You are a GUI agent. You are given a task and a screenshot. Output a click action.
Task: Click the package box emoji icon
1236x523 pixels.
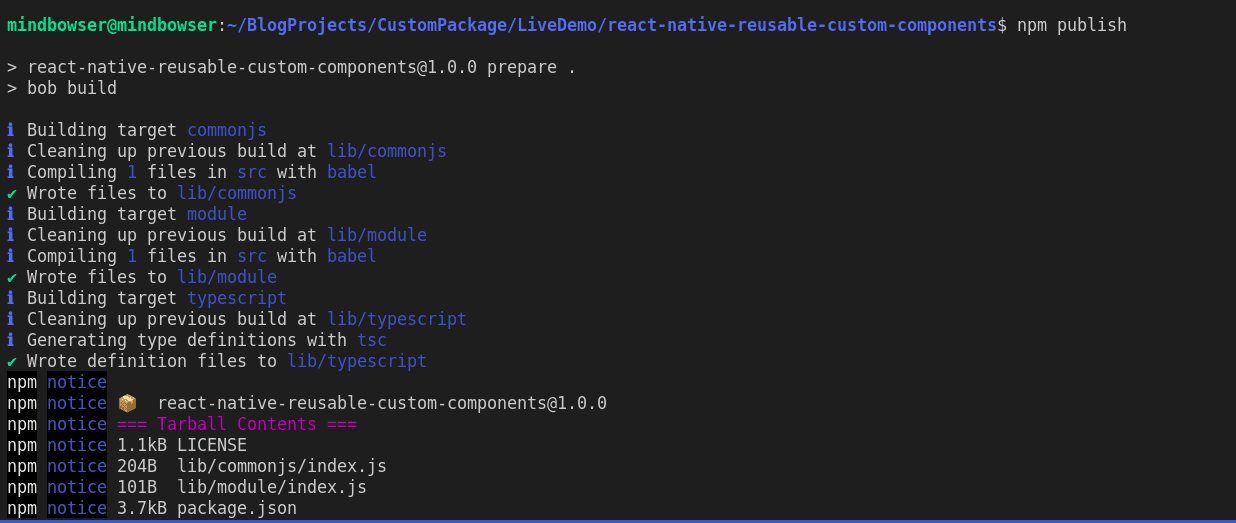[127, 403]
